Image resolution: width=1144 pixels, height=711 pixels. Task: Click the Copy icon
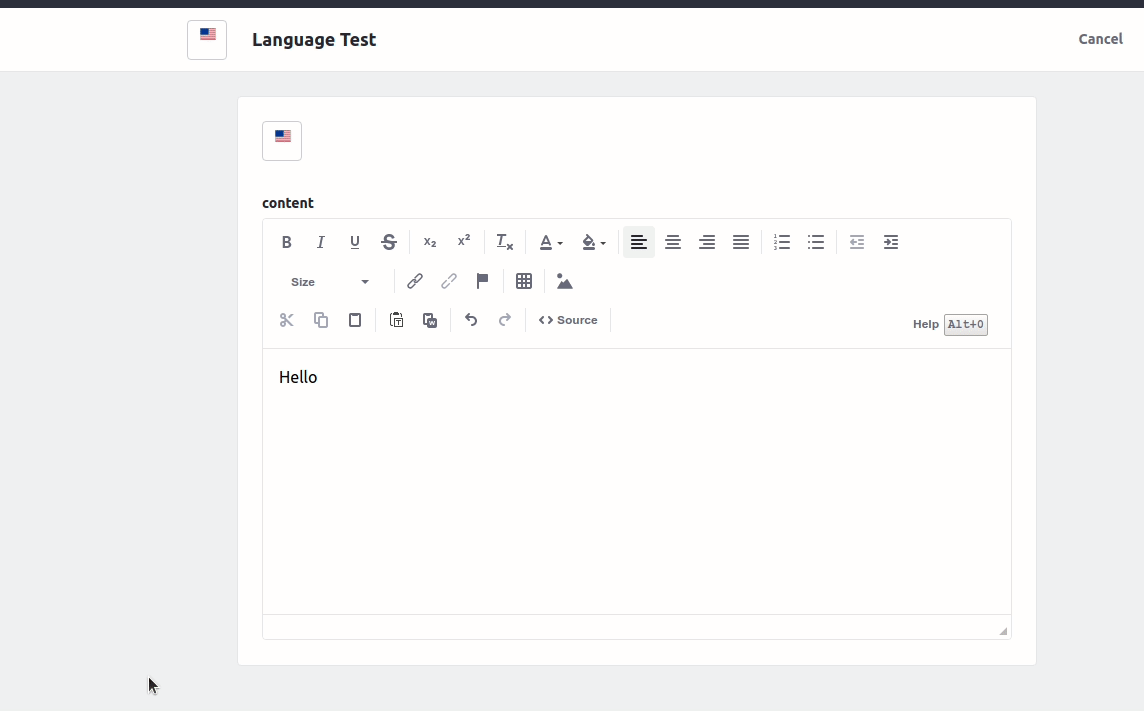(320, 320)
